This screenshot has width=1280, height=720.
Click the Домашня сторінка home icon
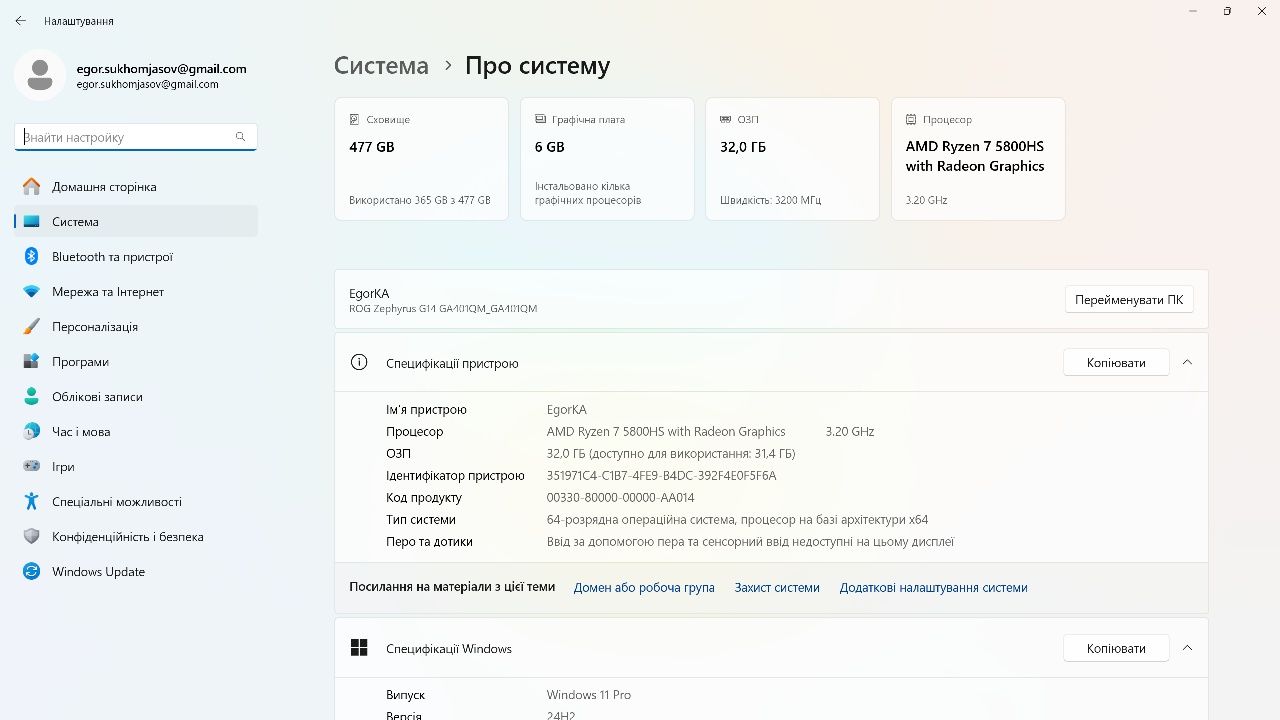pos(32,187)
